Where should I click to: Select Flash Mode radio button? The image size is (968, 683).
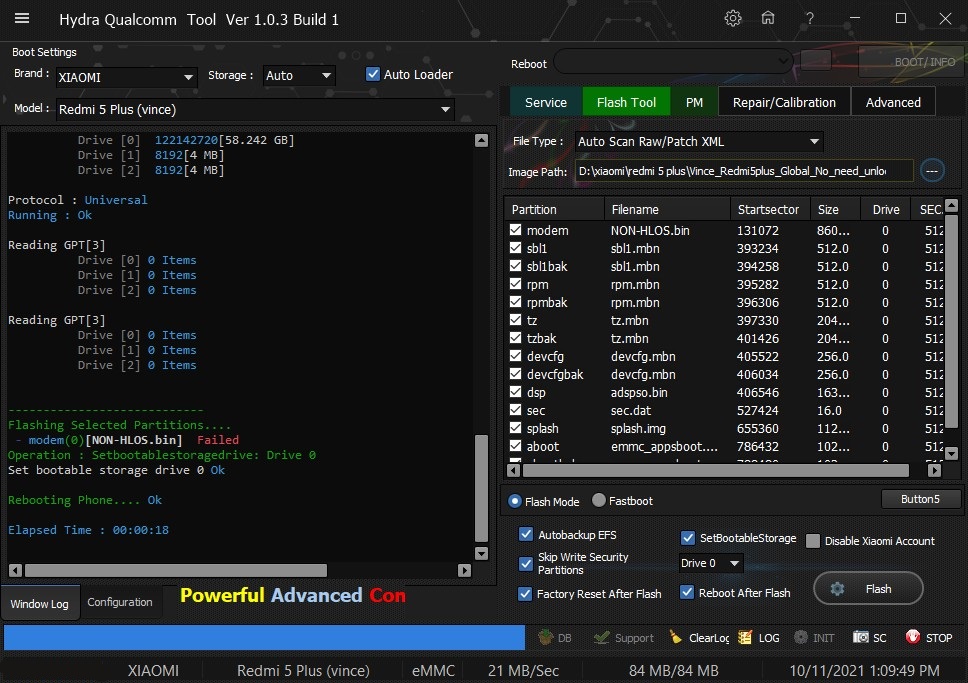tap(515, 501)
